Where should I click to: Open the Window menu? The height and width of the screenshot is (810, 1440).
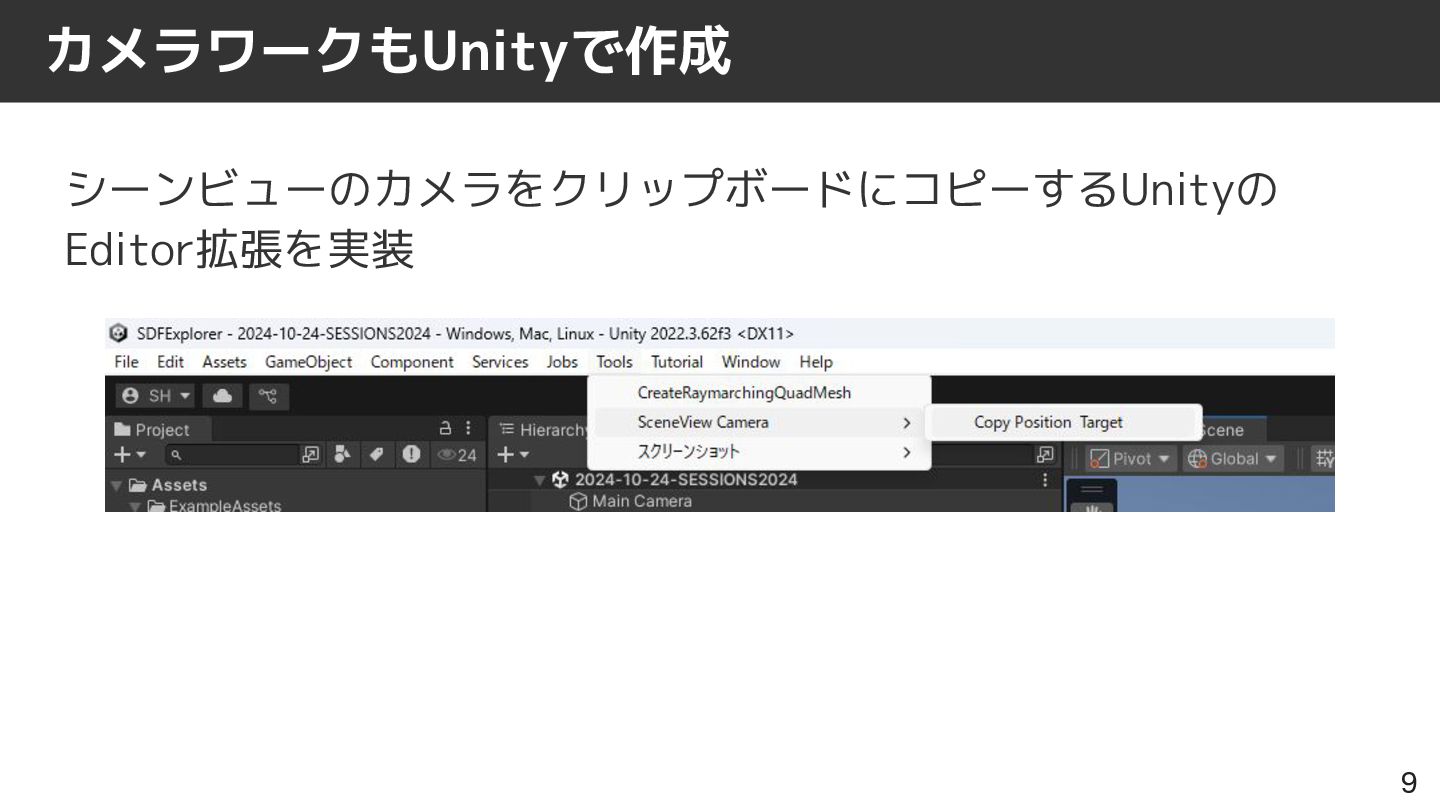(750, 362)
